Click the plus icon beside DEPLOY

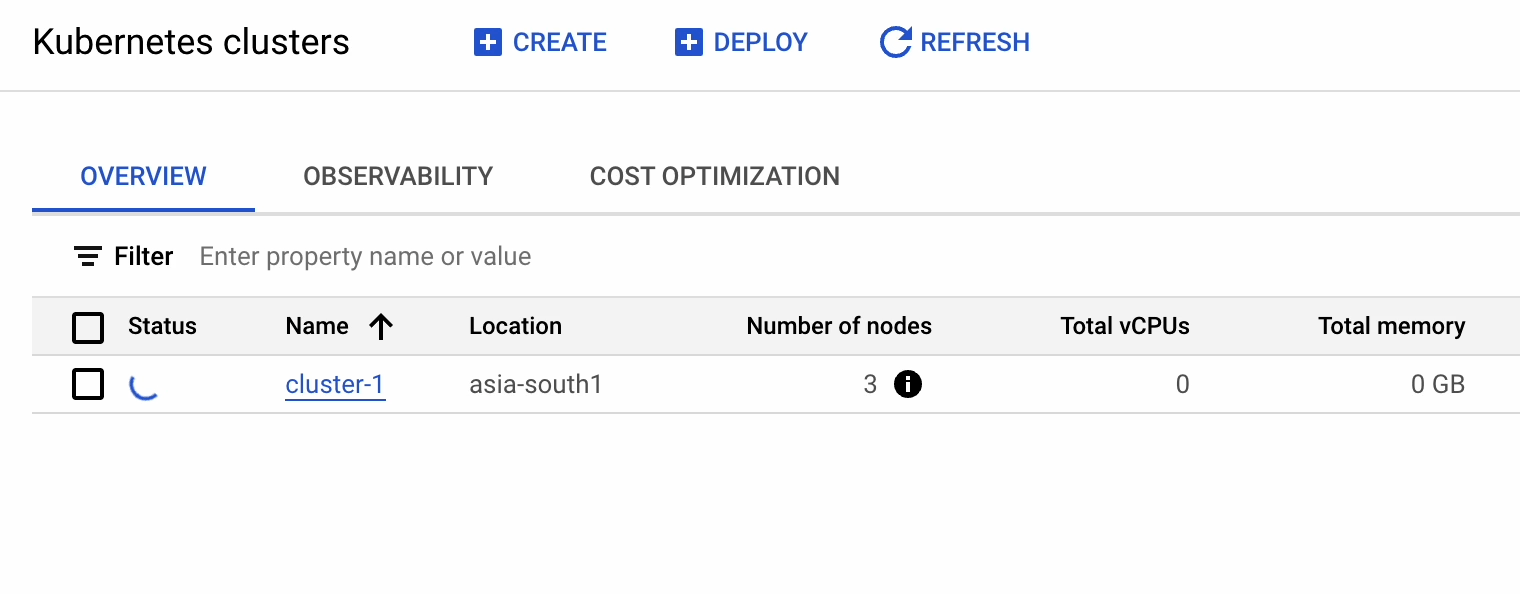click(x=689, y=43)
